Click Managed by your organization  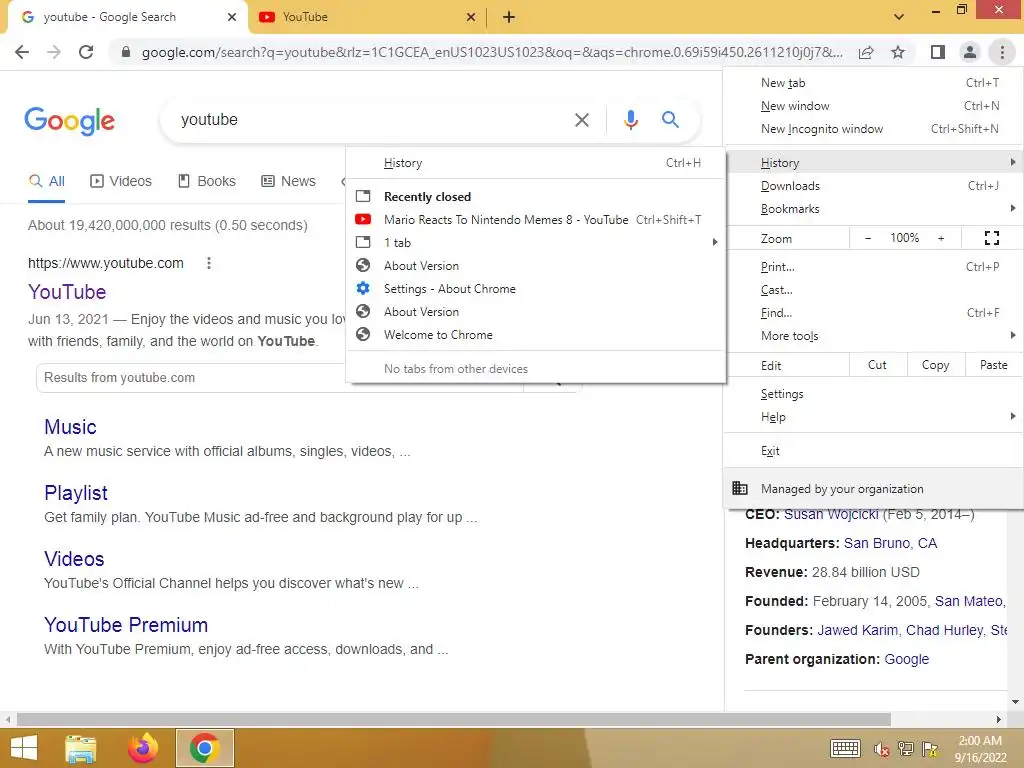pos(874,488)
